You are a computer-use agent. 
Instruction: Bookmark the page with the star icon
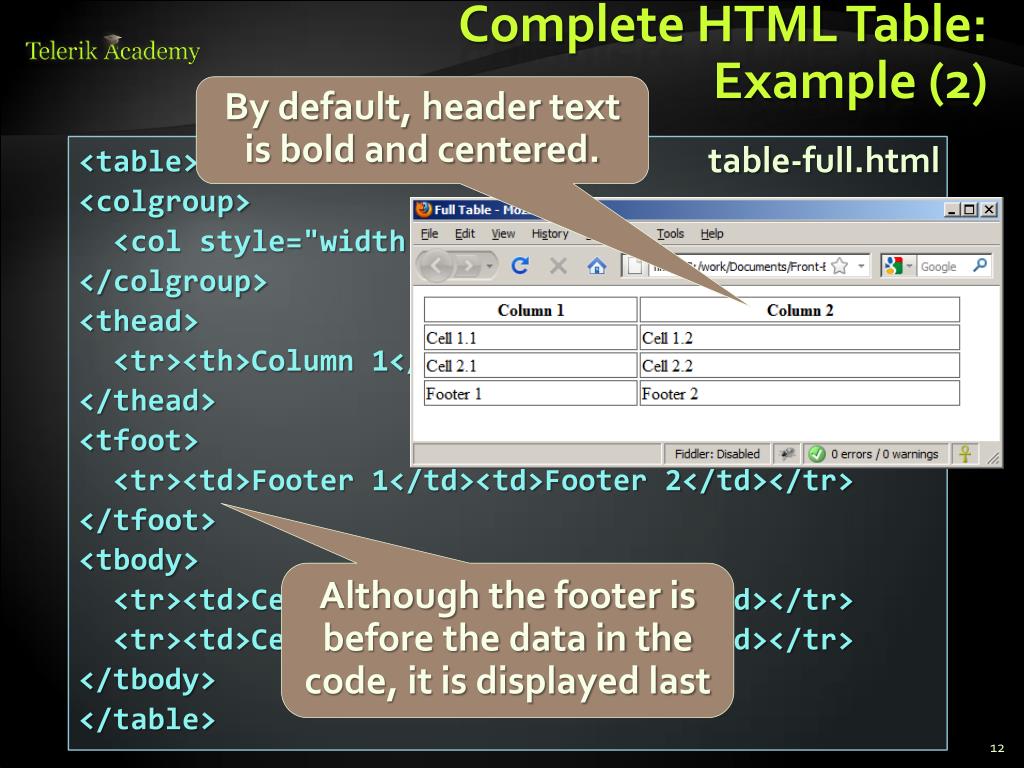pyautogui.click(x=840, y=266)
